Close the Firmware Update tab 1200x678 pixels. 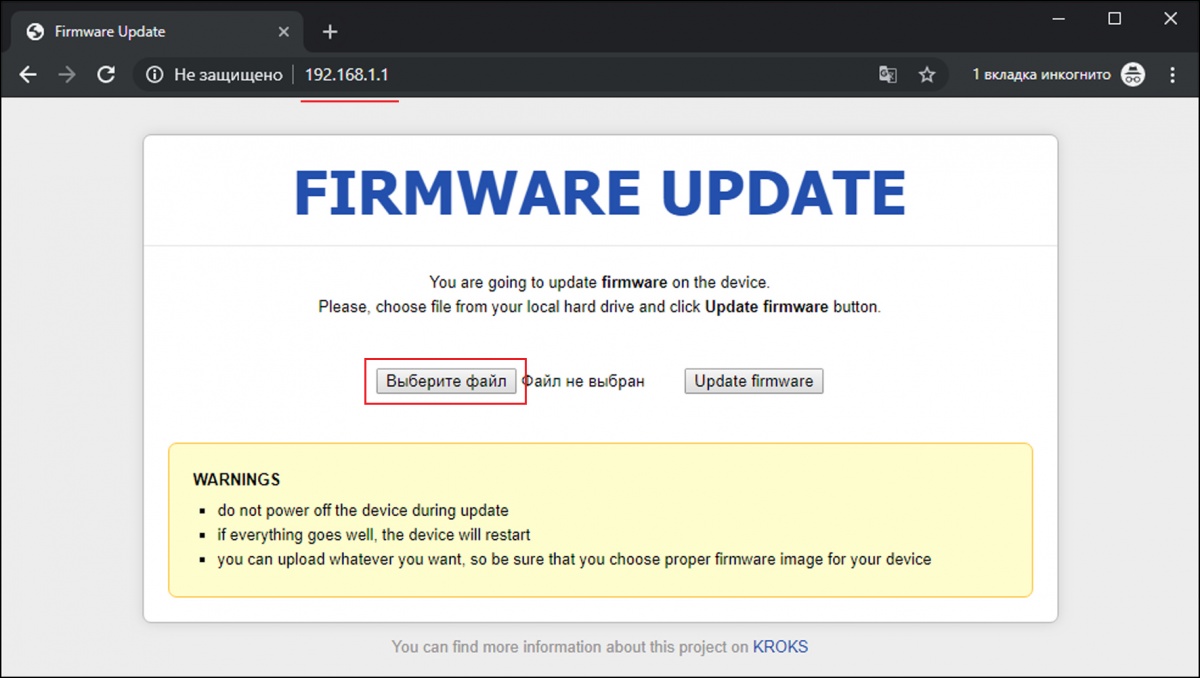pyautogui.click(x=284, y=32)
